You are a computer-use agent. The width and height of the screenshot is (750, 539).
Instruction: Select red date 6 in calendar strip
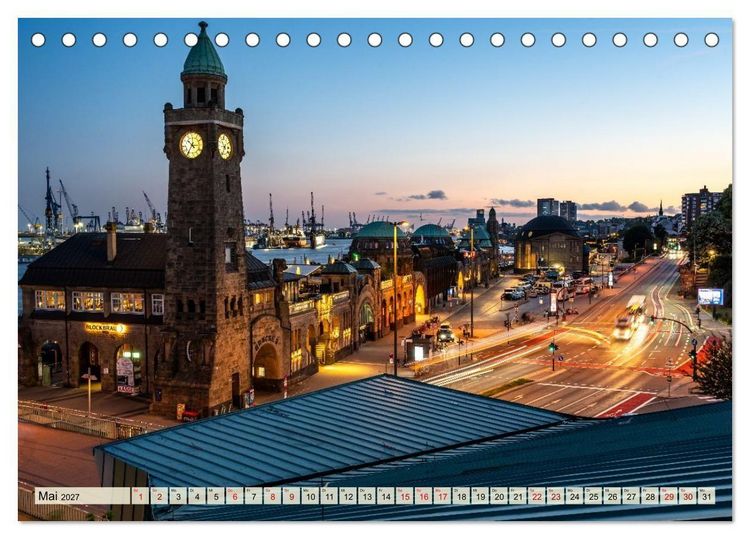[235, 496]
